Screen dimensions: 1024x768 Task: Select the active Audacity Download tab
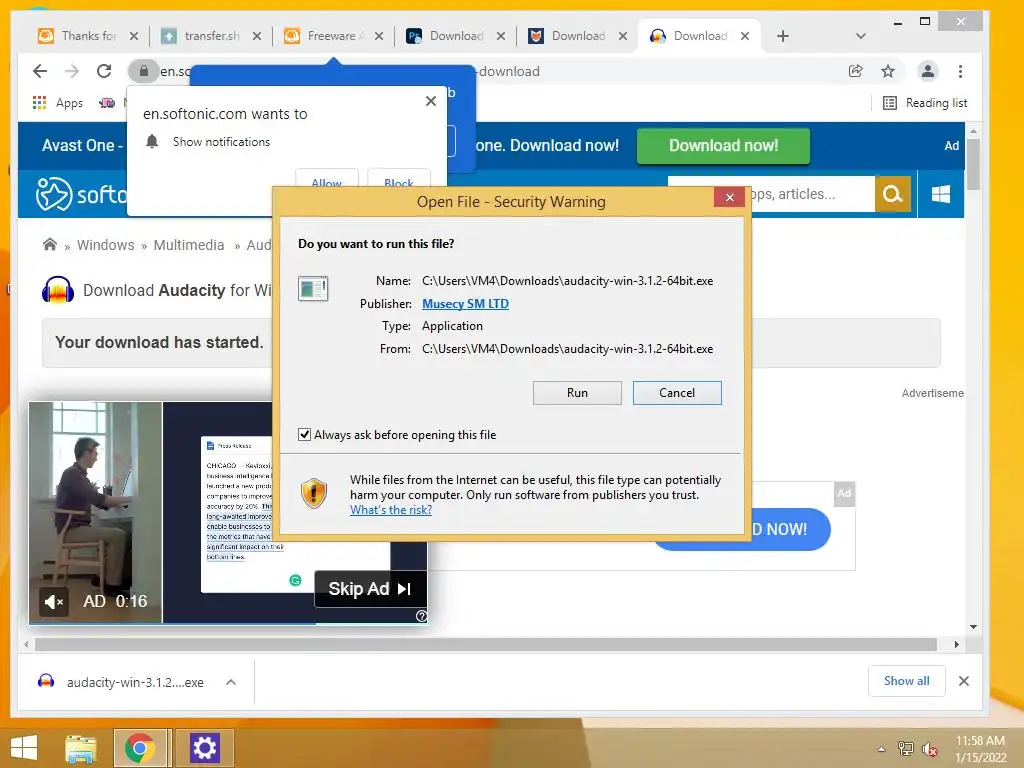699,36
